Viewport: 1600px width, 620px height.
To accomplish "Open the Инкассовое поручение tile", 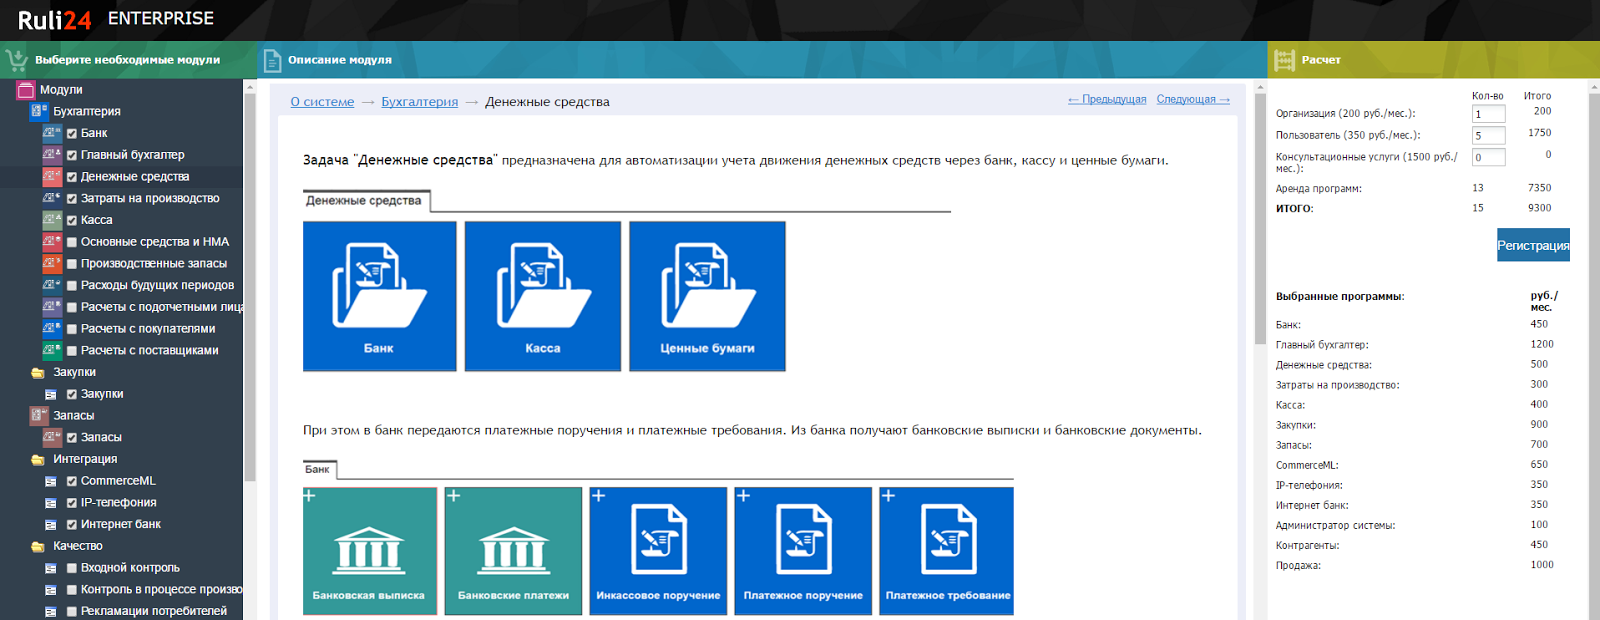I will (x=658, y=551).
